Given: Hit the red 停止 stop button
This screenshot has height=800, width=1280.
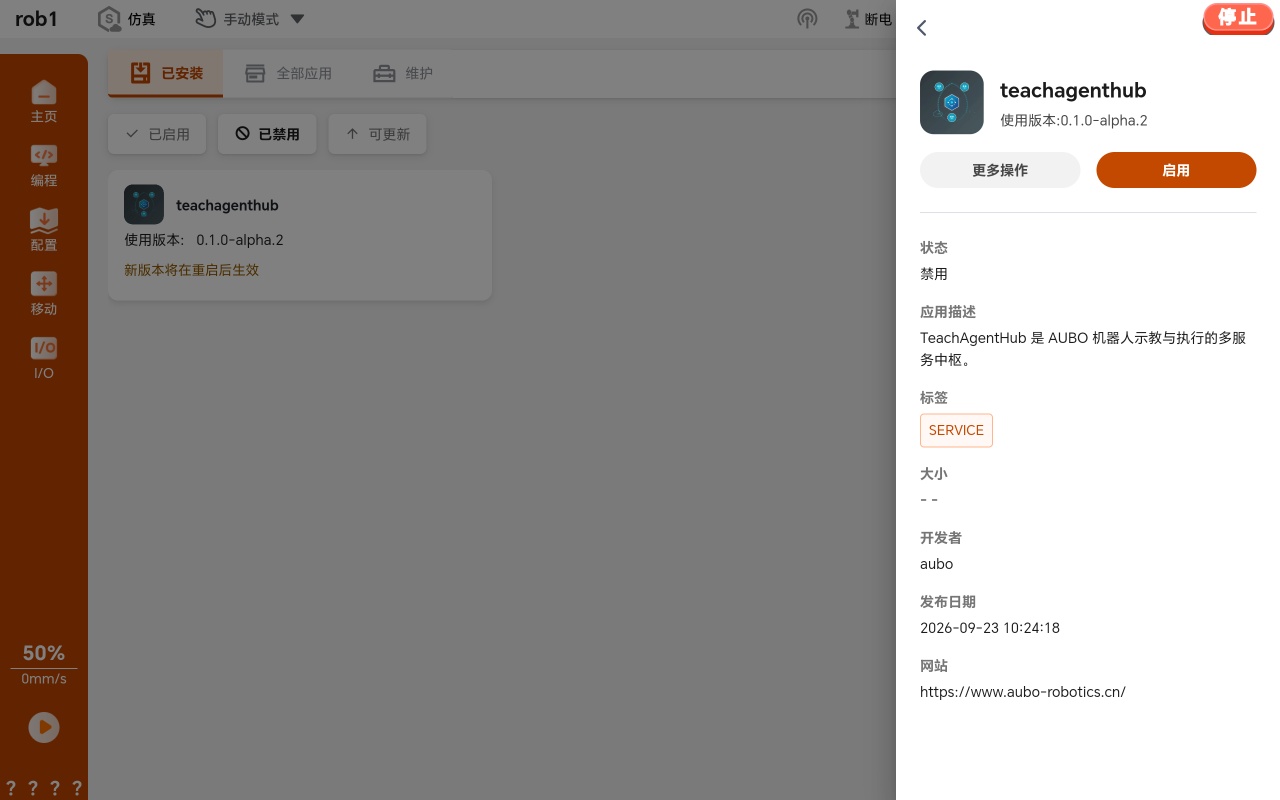Looking at the screenshot, I should pyautogui.click(x=1238, y=18).
